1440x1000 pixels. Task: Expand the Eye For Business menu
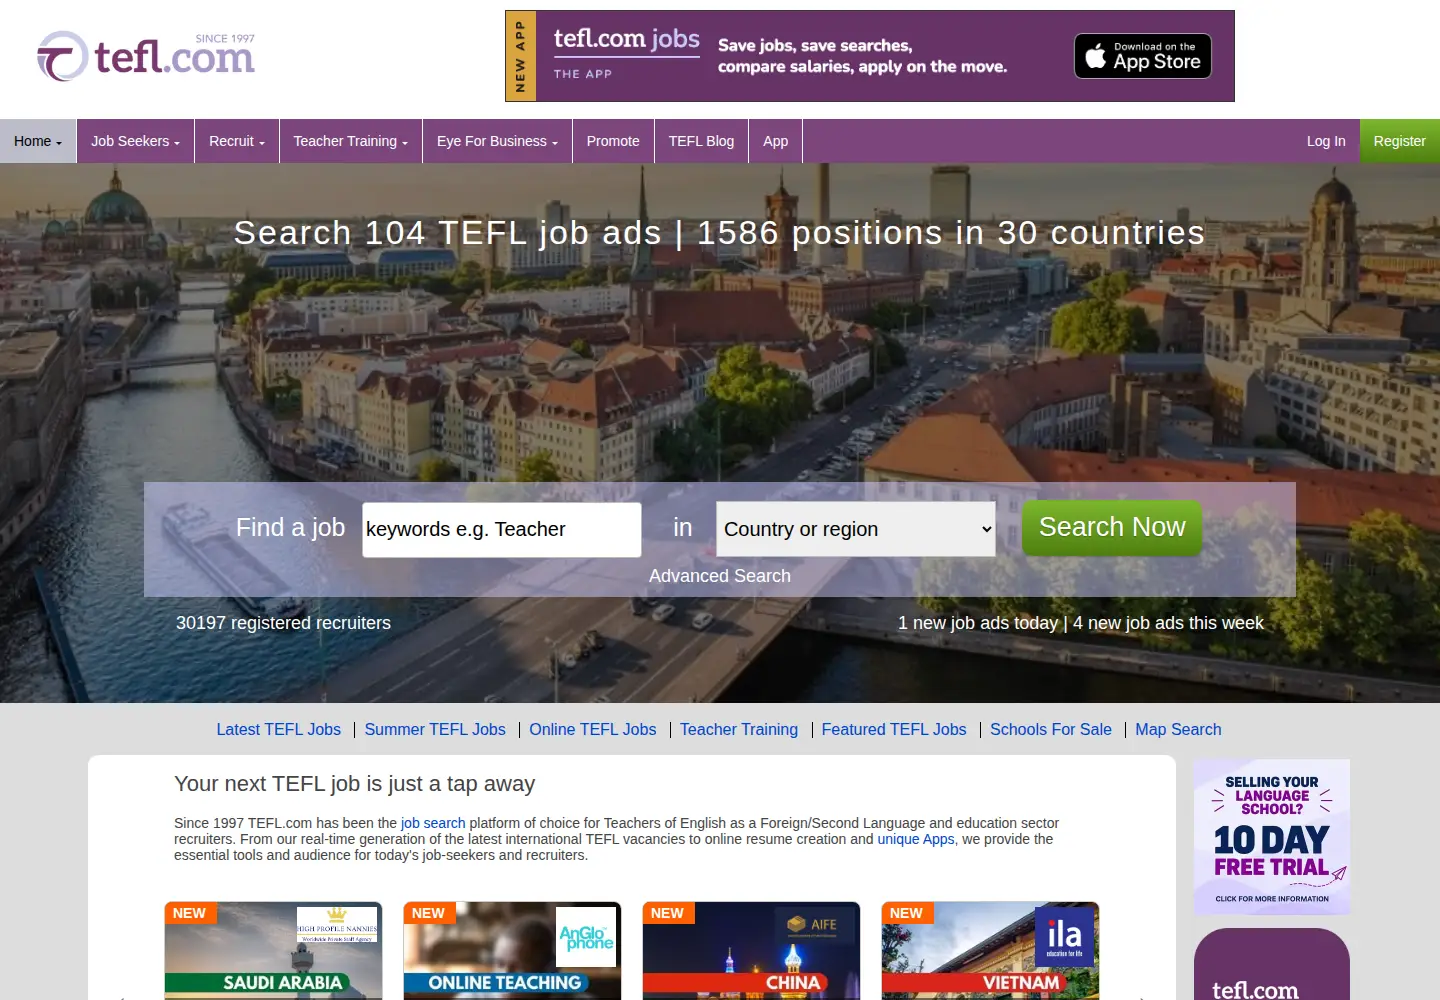pos(497,141)
